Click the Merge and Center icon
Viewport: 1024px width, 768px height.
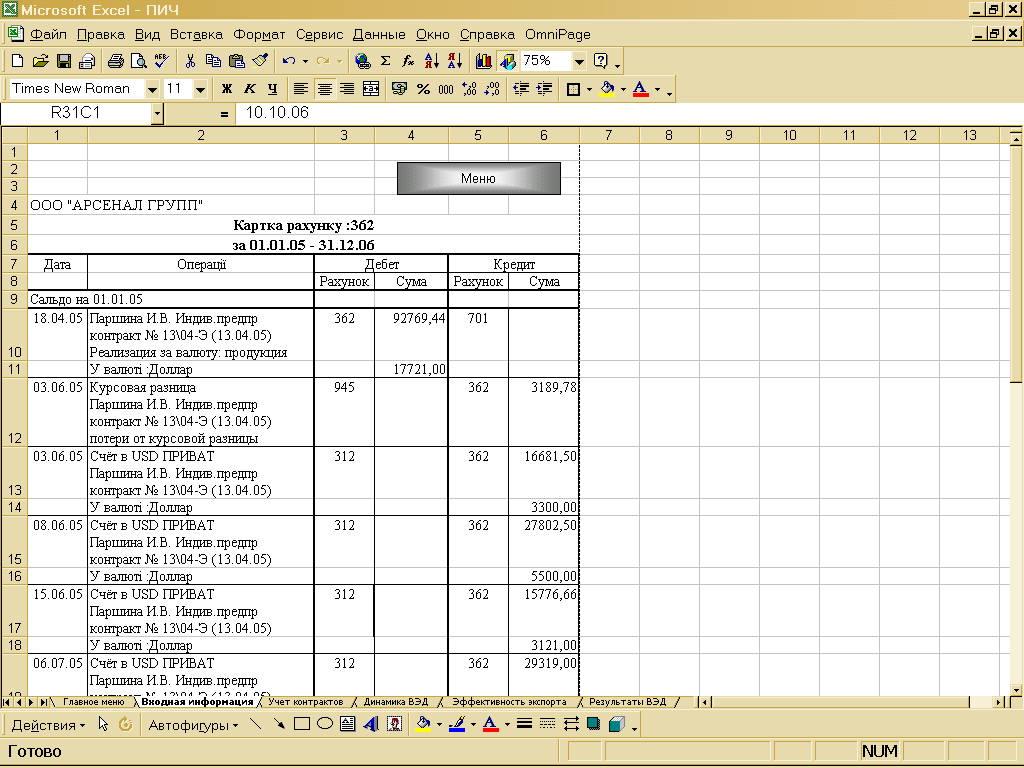(371, 89)
